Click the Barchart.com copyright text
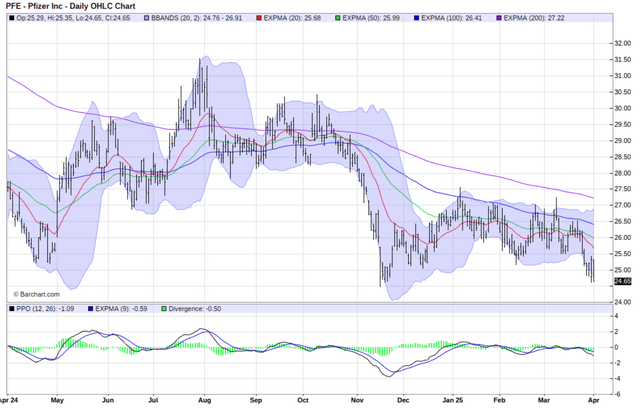The height and width of the screenshot is (418, 640). [36, 294]
